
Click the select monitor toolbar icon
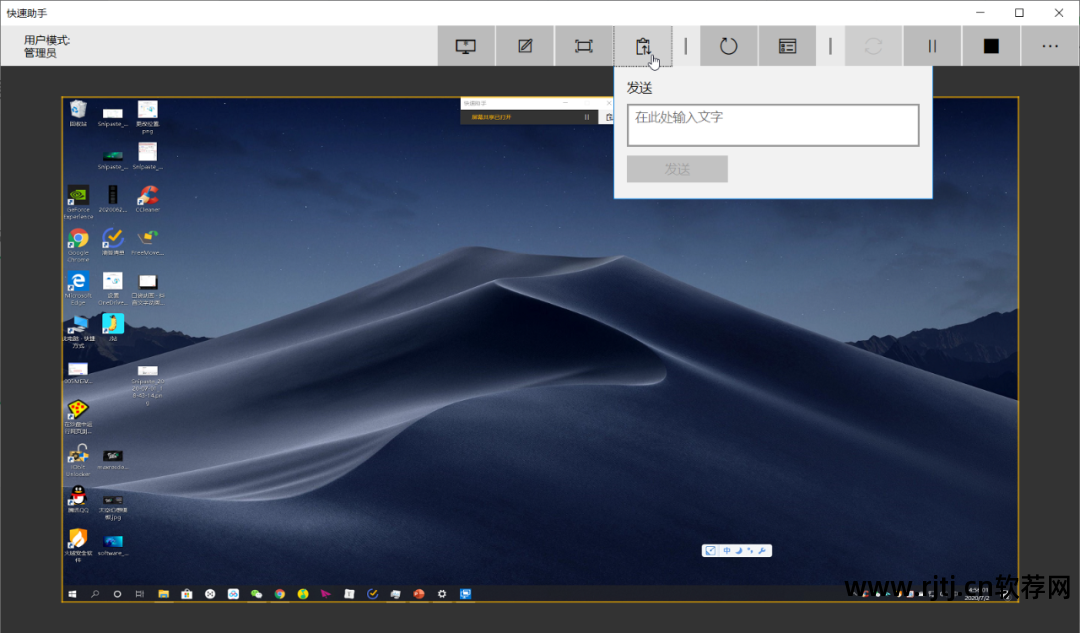point(466,46)
